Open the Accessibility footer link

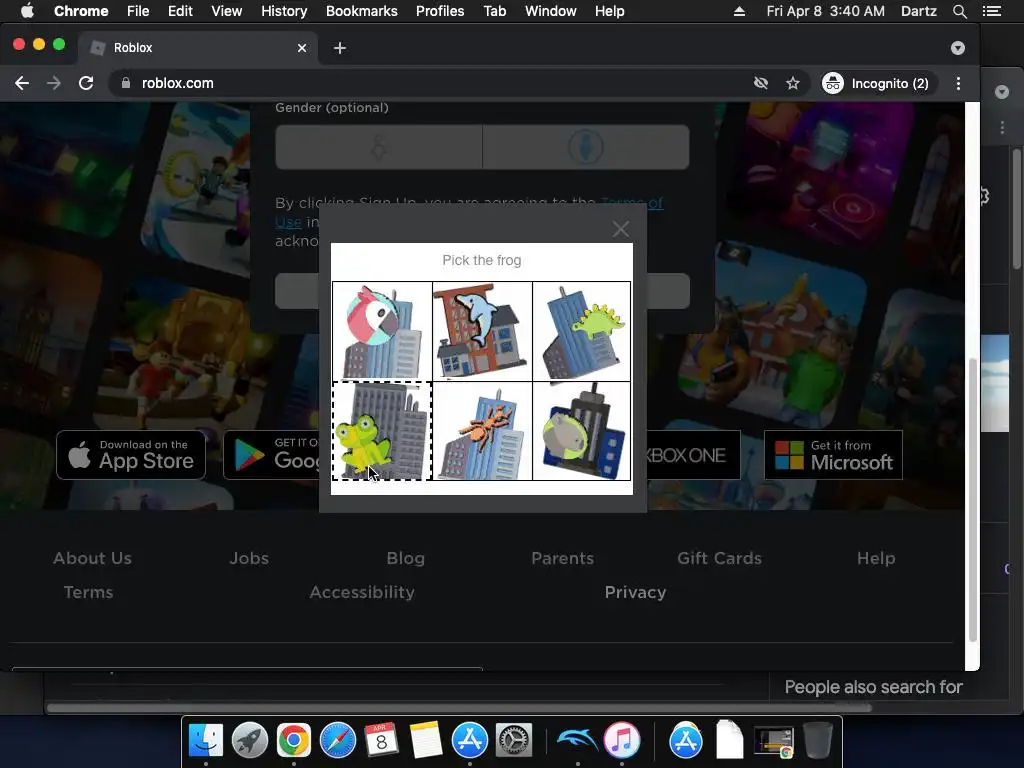[x=362, y=592]
